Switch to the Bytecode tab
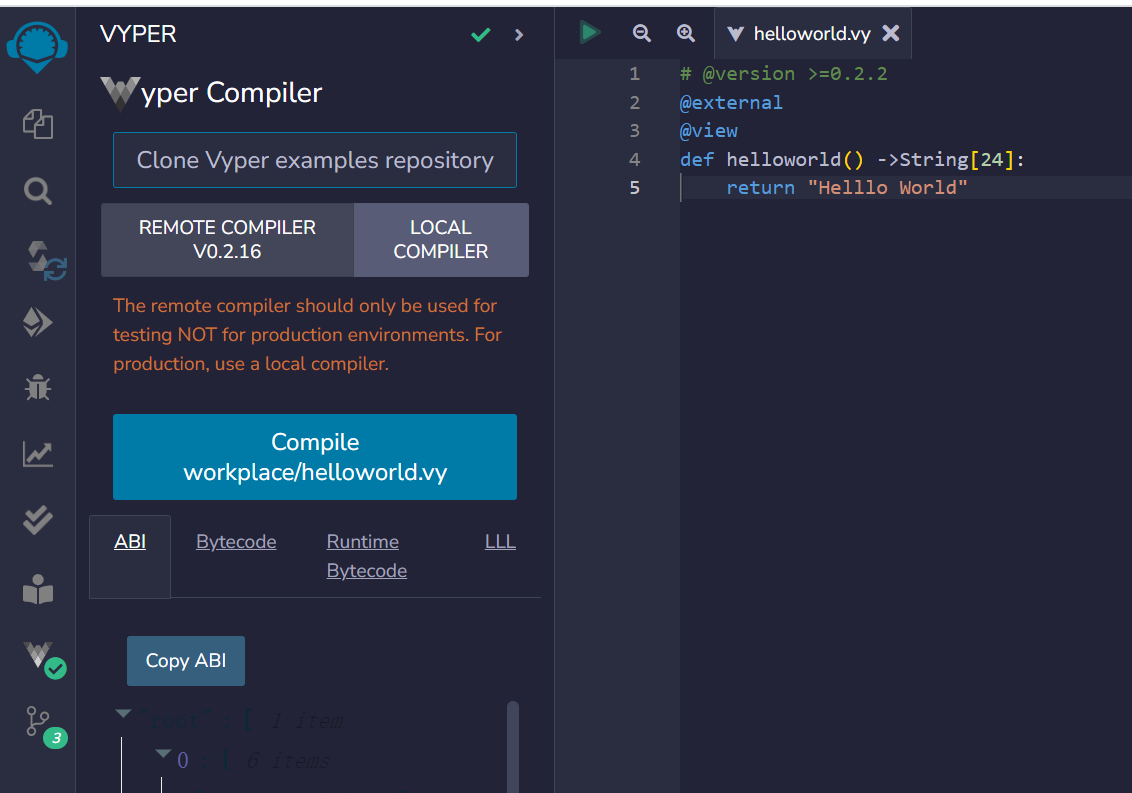This screenshot has width=1132, height=793. point(236,542)
